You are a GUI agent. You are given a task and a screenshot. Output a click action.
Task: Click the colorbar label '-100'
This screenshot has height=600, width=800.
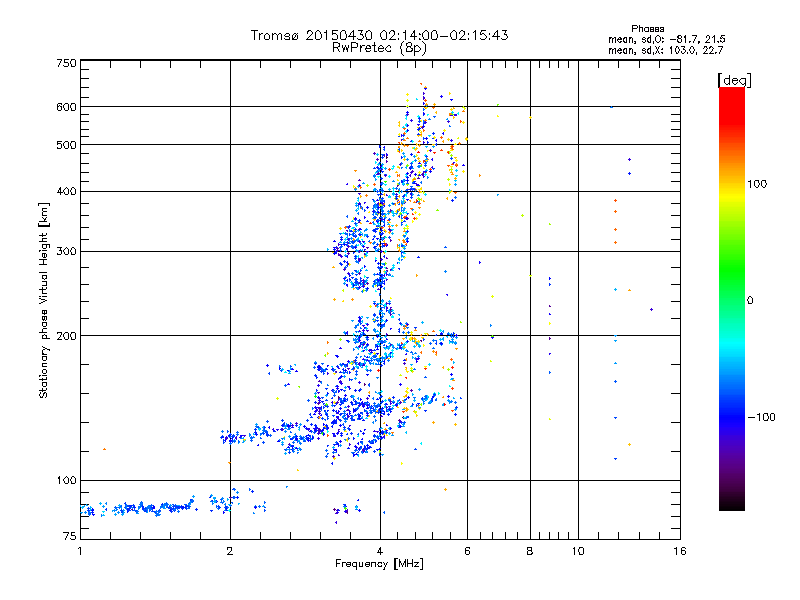(x=761, y=417)
